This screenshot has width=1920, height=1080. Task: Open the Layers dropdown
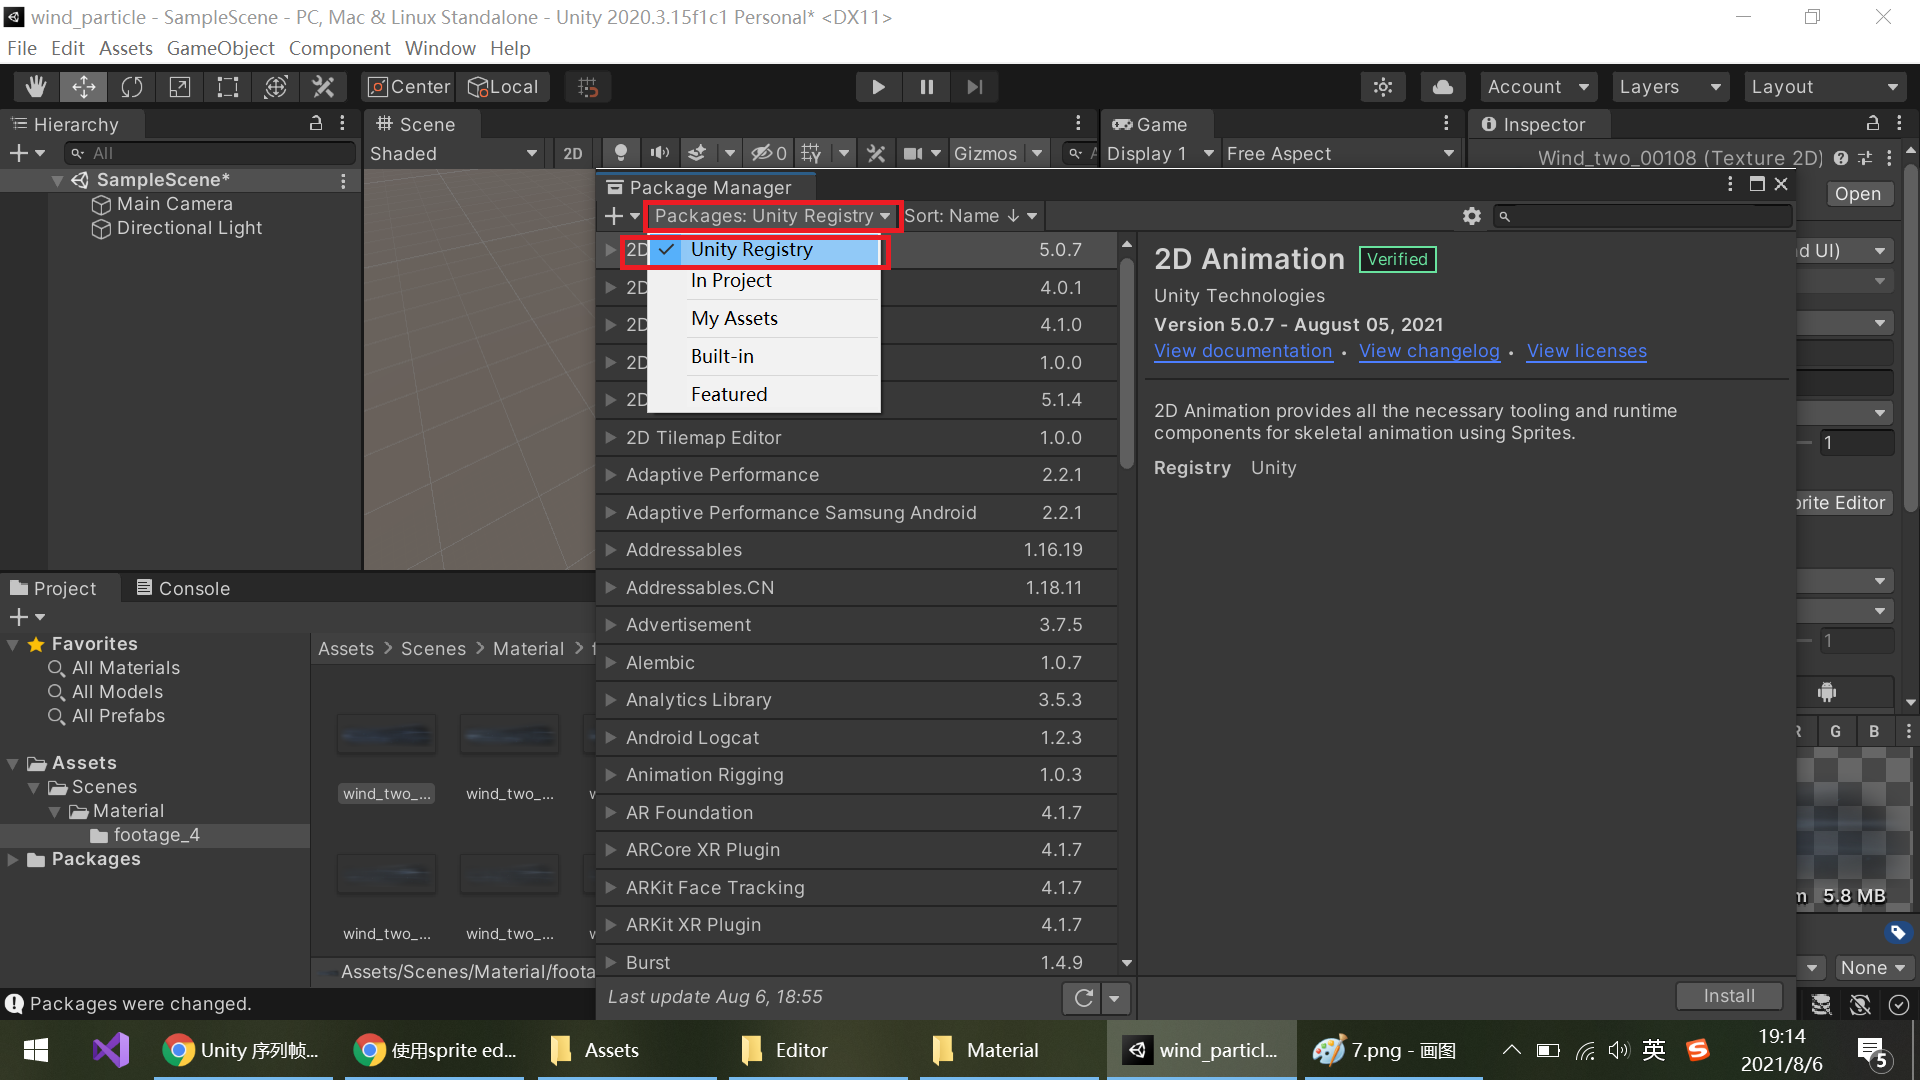[1668, 87]
